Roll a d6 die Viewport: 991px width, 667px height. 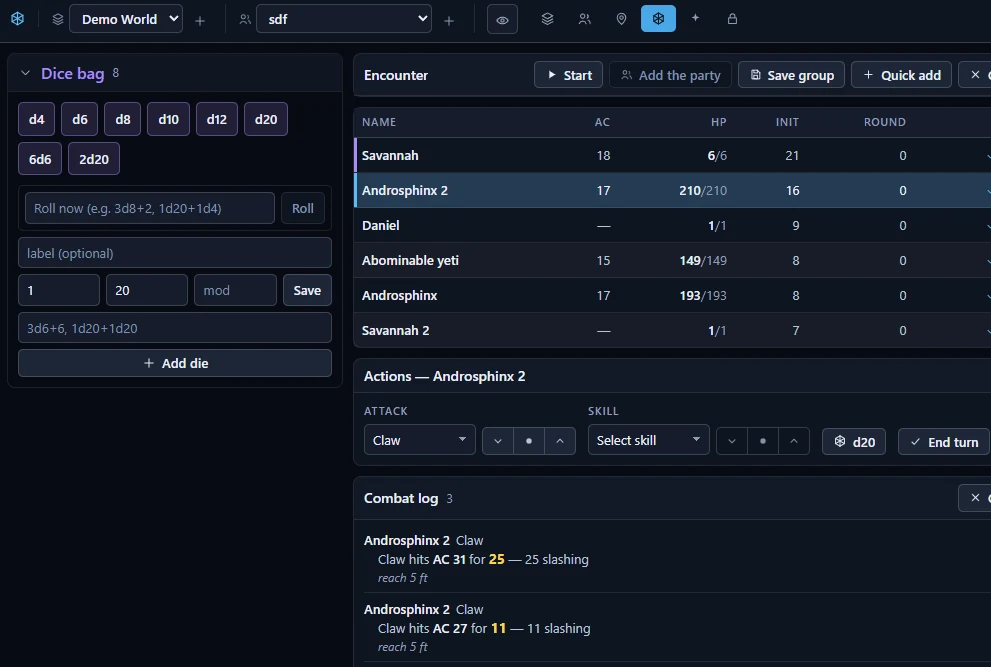[x=80, y=119]
